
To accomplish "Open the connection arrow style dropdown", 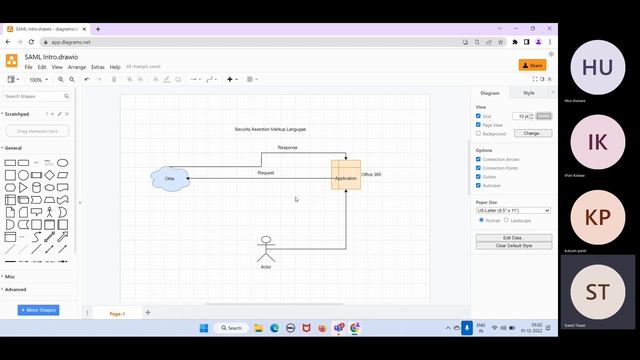I will tap(195, 80).
